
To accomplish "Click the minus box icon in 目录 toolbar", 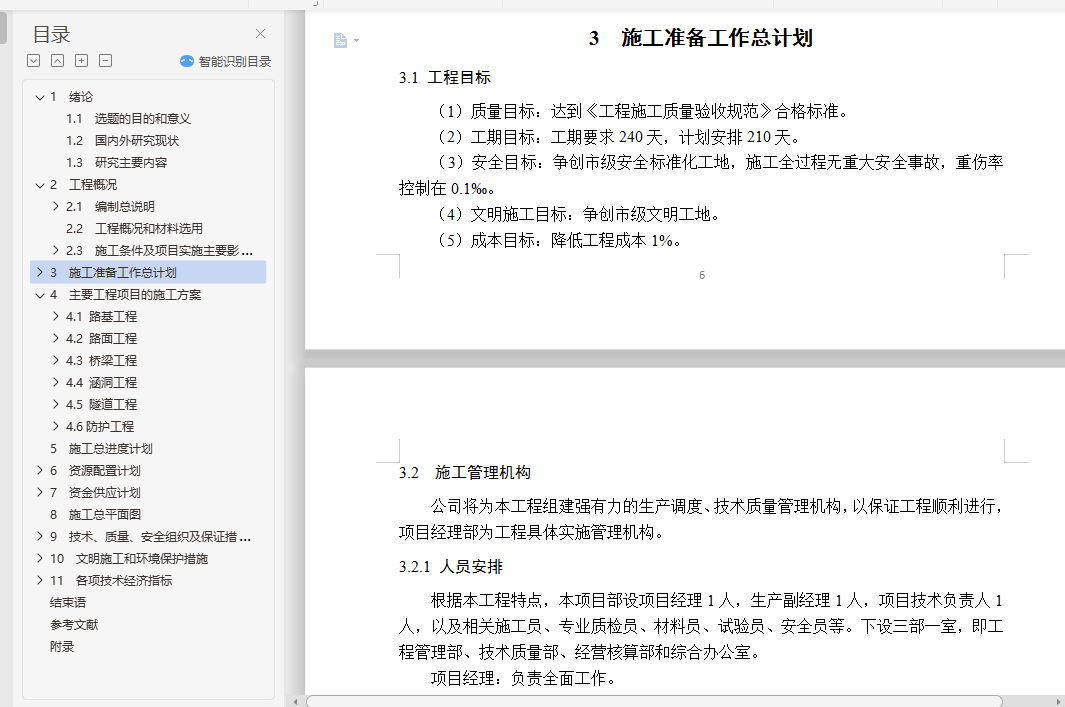I will pyautogui.click(x=105, y=60).
